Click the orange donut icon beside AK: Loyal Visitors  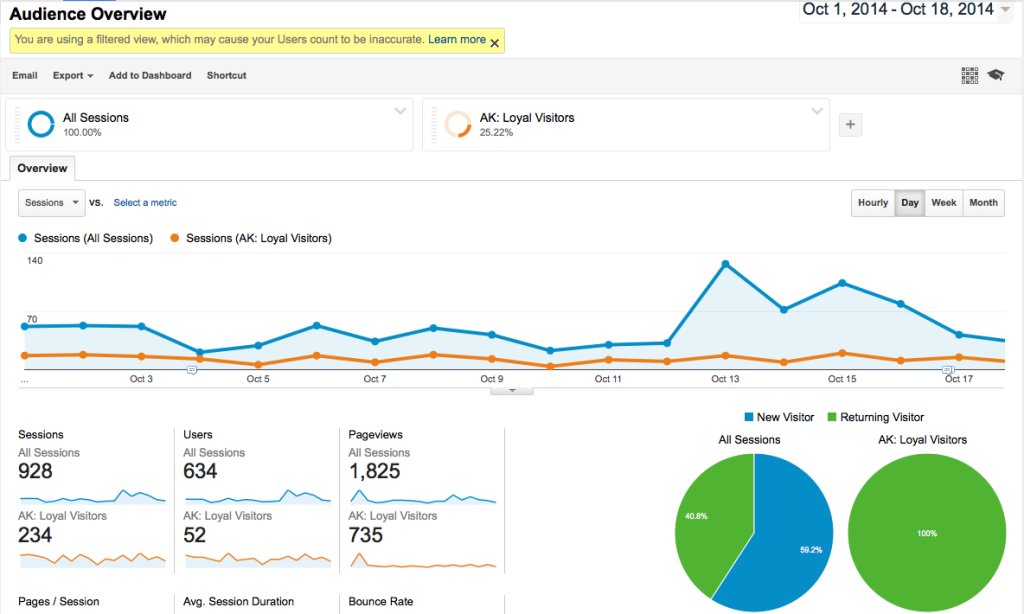[458, 124]
